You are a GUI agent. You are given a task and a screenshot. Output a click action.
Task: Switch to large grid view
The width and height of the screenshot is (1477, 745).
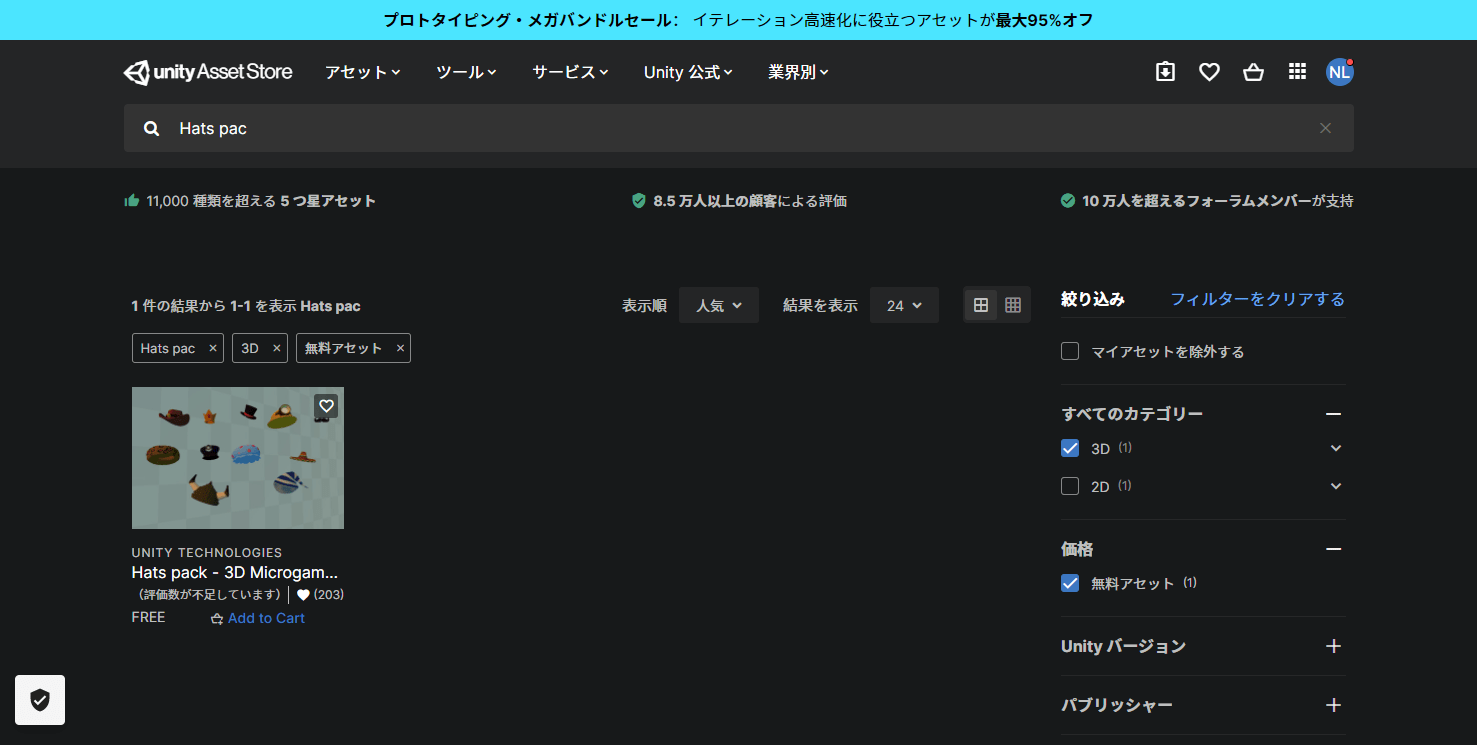pyautogui.click(x=981, y=305)
